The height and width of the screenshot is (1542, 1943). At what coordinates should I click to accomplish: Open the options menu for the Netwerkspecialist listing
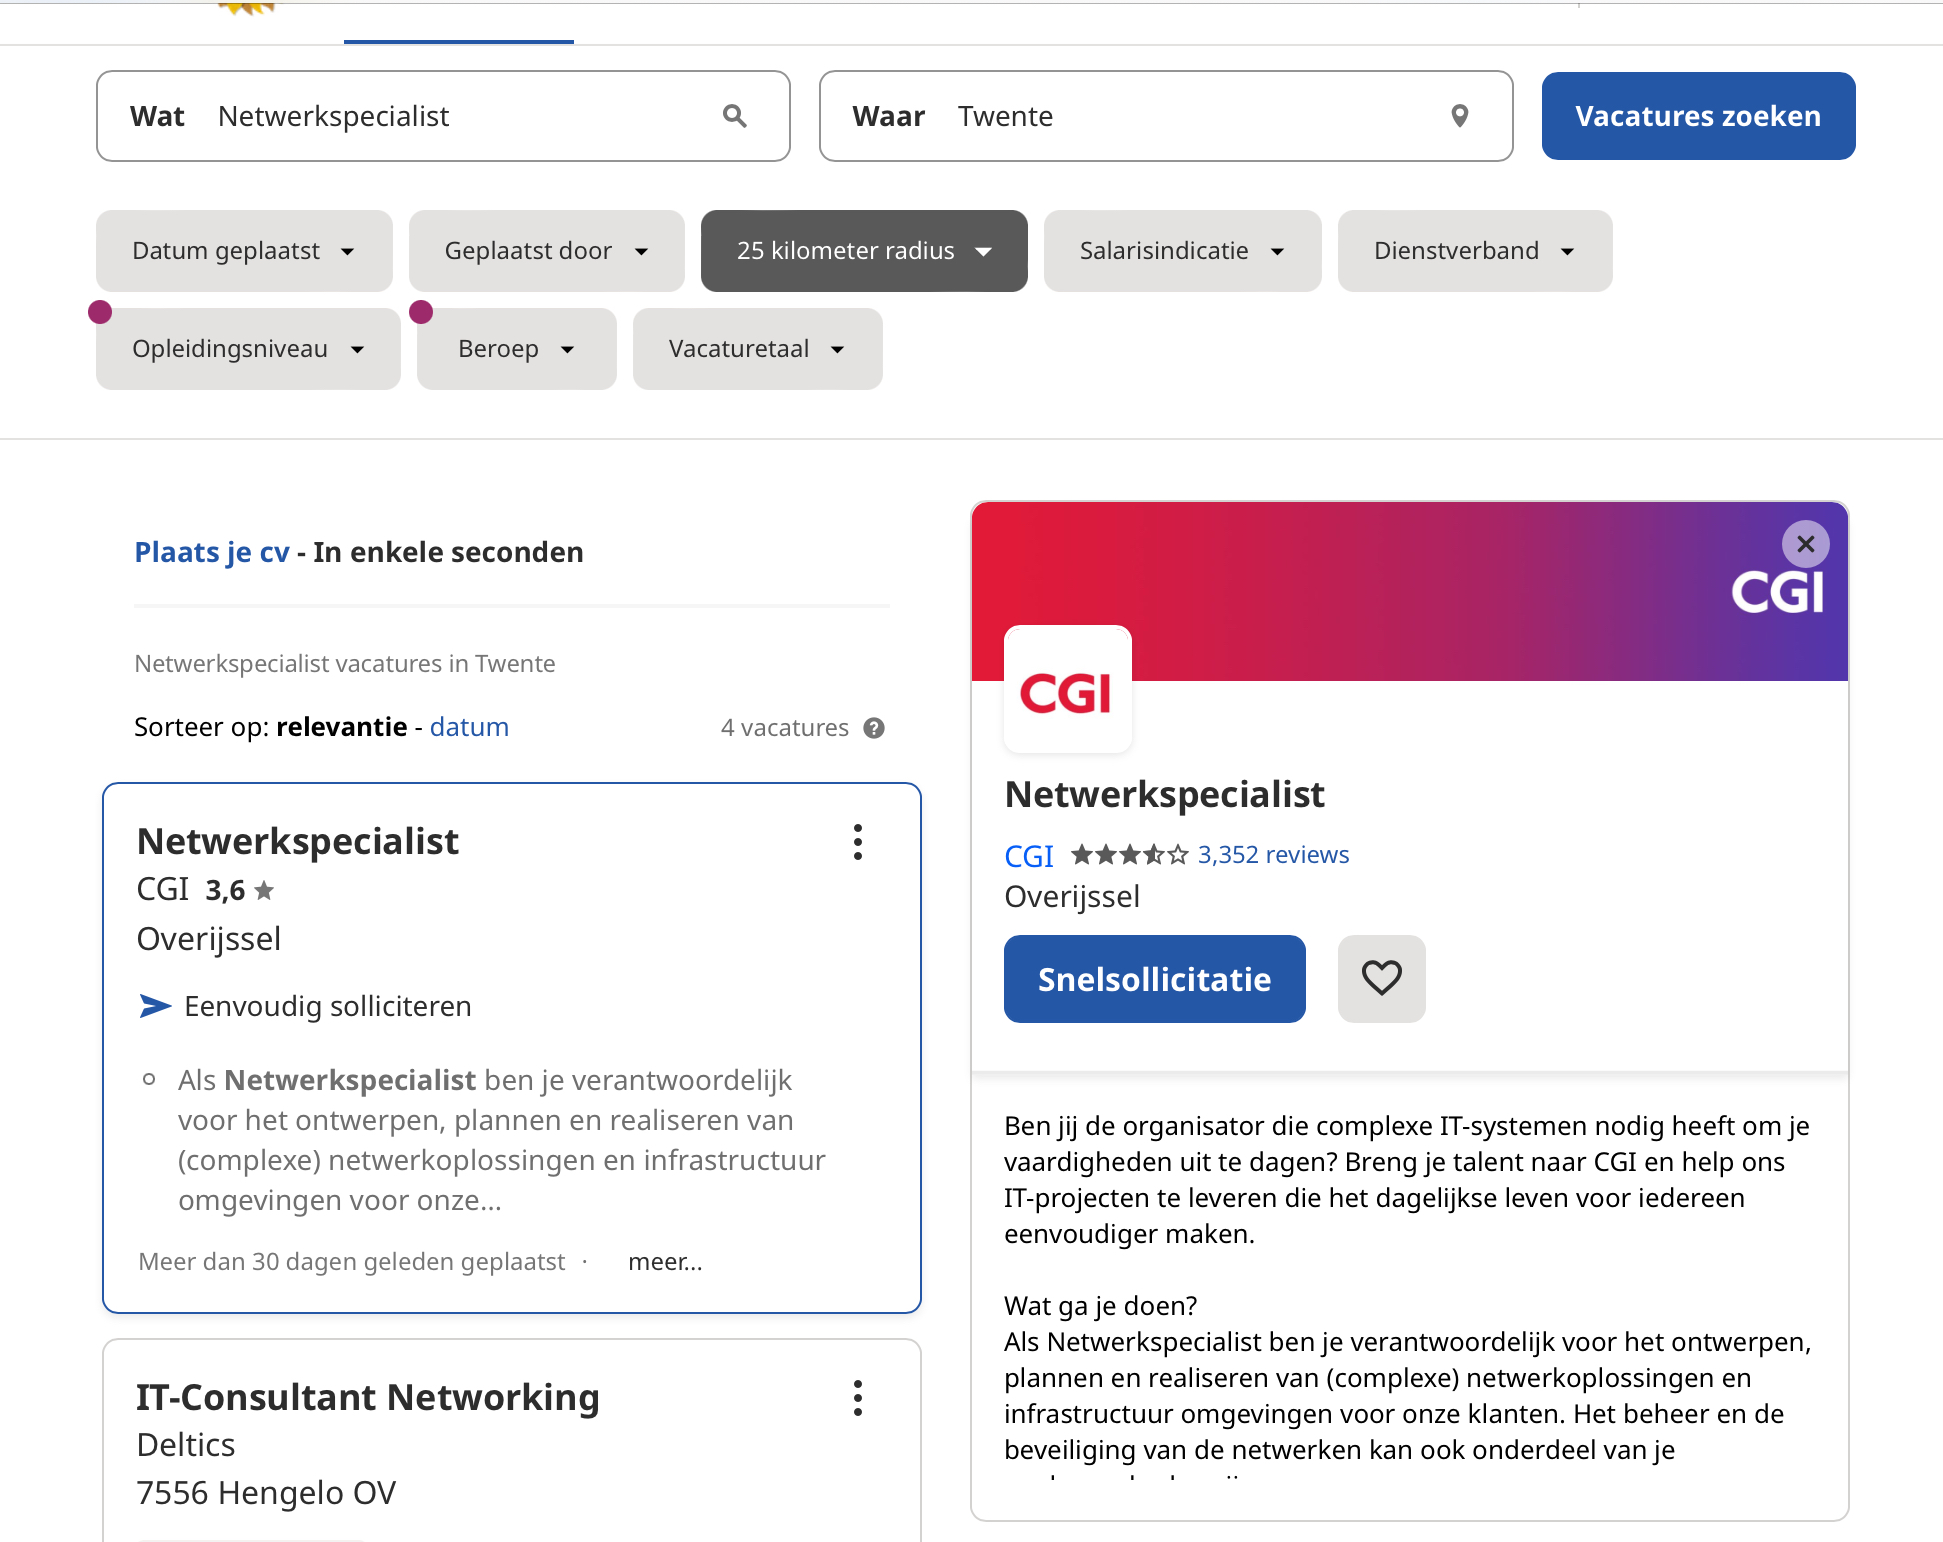coord(858,842)
